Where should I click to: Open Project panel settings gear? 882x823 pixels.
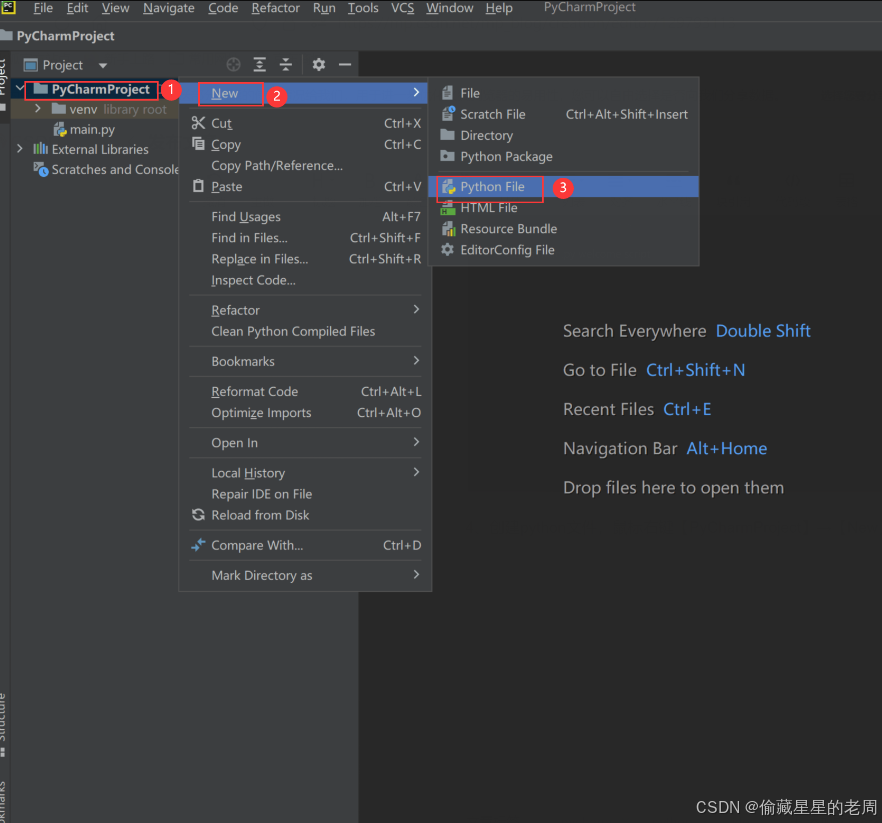[x=319, y=65]
